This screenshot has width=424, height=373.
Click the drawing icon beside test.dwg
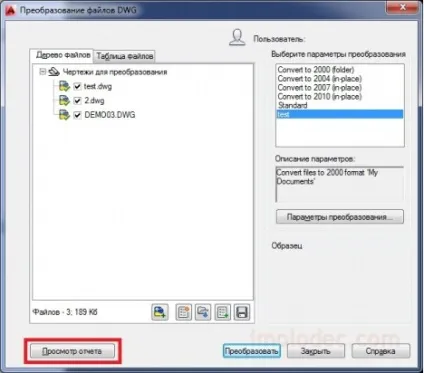pos(64,86)
